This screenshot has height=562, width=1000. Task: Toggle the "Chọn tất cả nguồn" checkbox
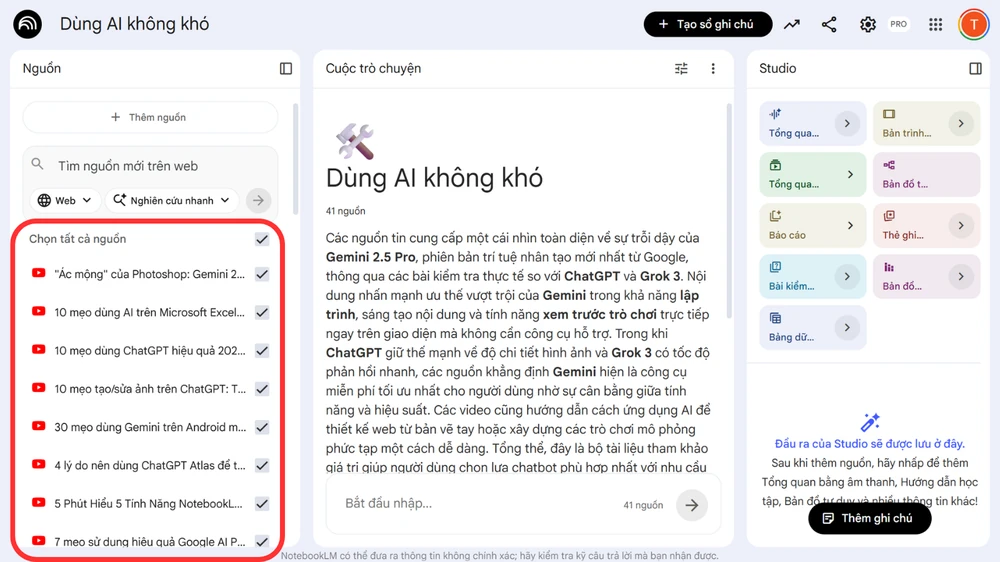click(262, 240)
